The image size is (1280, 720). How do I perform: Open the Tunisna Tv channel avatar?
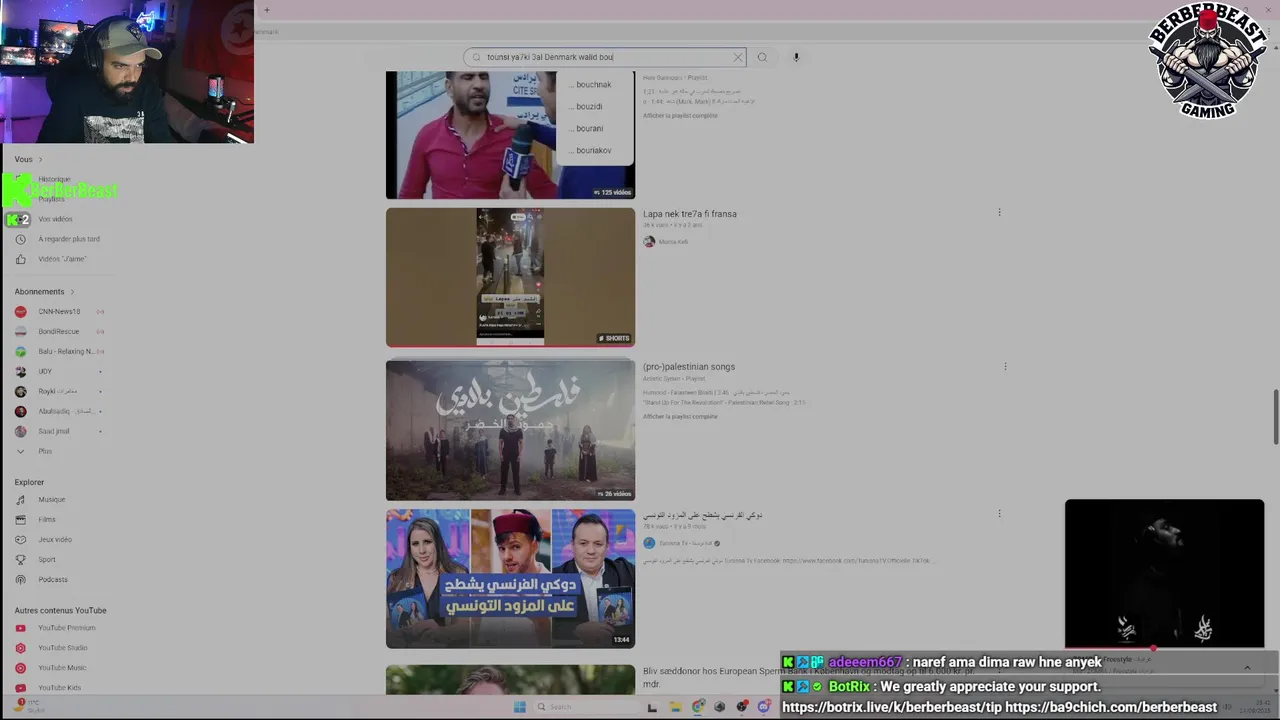tap(649, 543)
